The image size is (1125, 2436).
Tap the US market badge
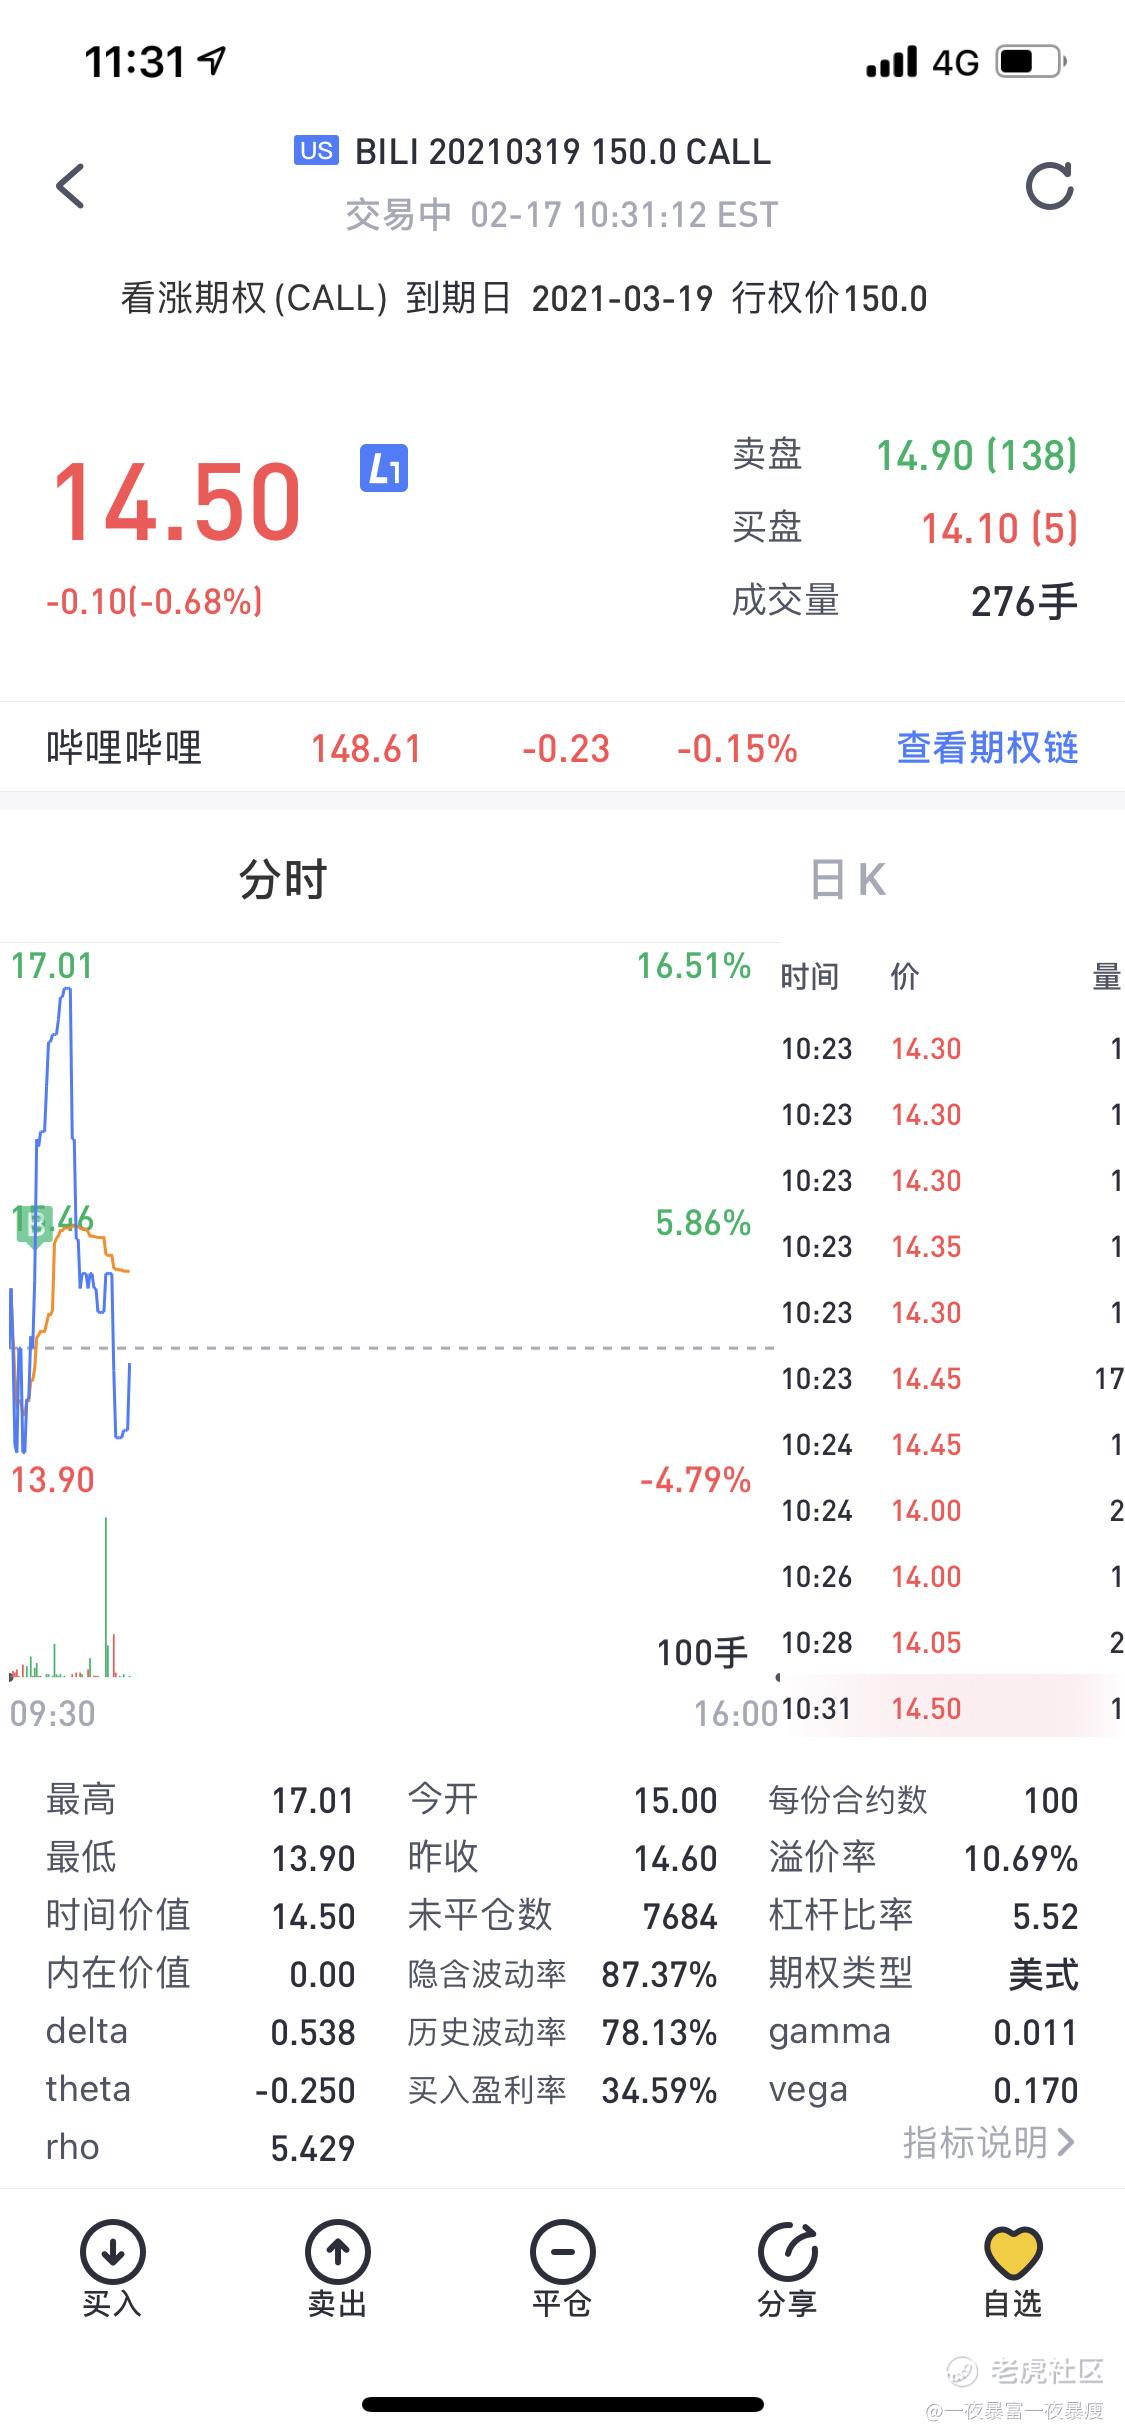pyautogui.click(x=316, y=151)
